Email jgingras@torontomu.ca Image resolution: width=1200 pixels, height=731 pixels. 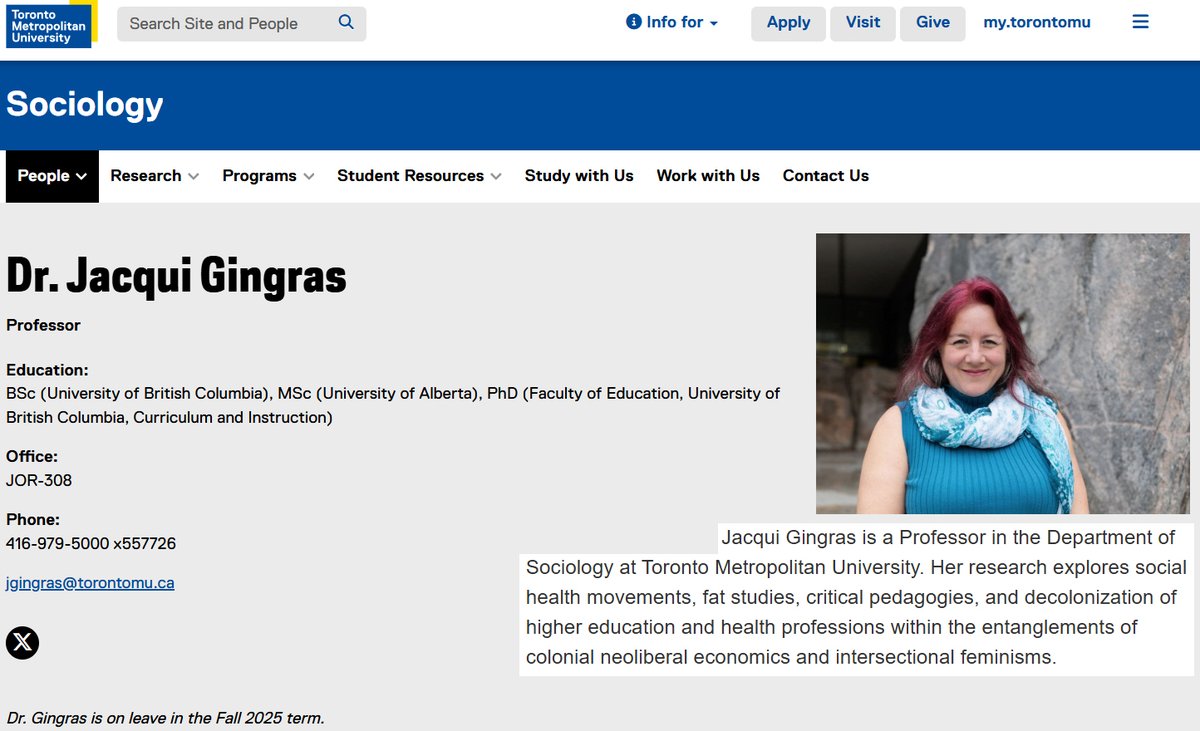pyautogui.click(x=90, y=583)
